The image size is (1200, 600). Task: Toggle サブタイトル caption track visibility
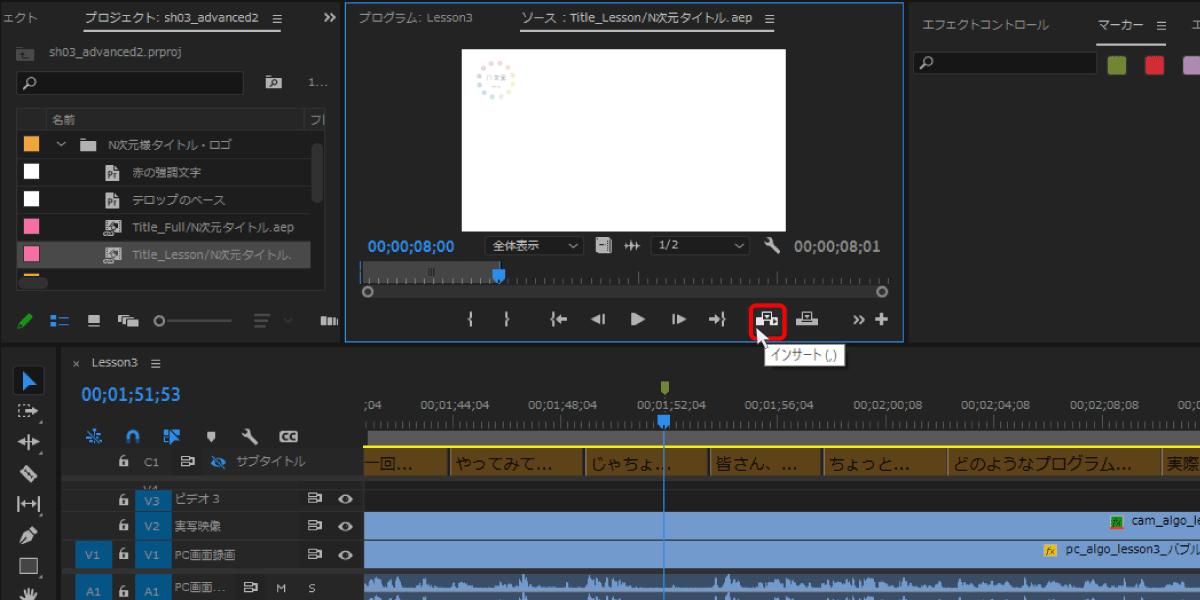pos(219,462)
